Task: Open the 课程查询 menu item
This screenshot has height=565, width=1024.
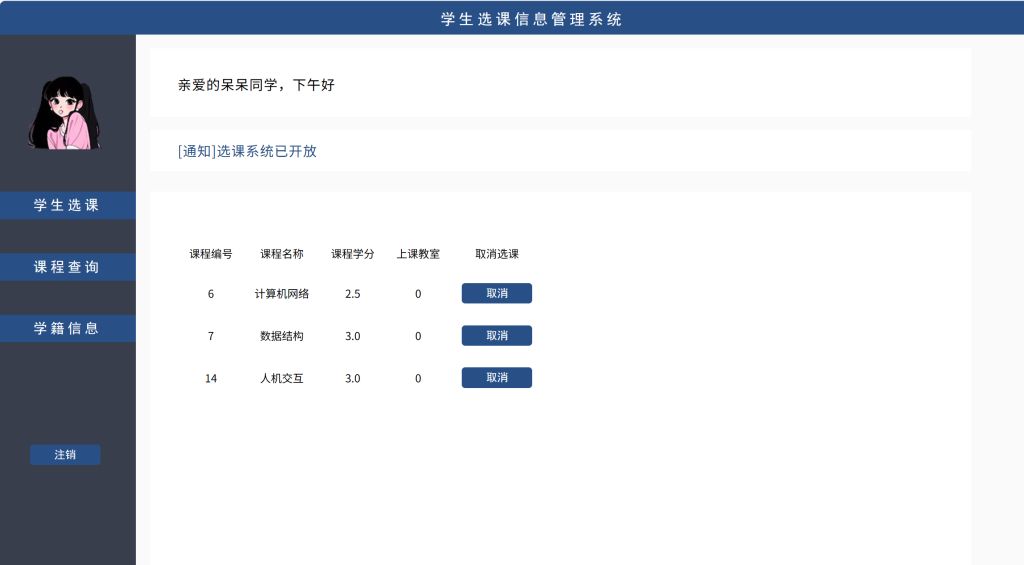Action: point(68,267)
